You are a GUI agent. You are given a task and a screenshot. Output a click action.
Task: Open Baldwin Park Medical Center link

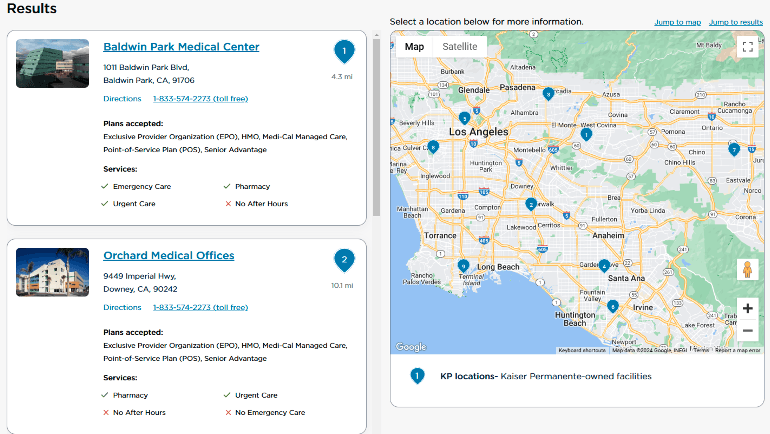pyautogui.click(x=181, y=47)
